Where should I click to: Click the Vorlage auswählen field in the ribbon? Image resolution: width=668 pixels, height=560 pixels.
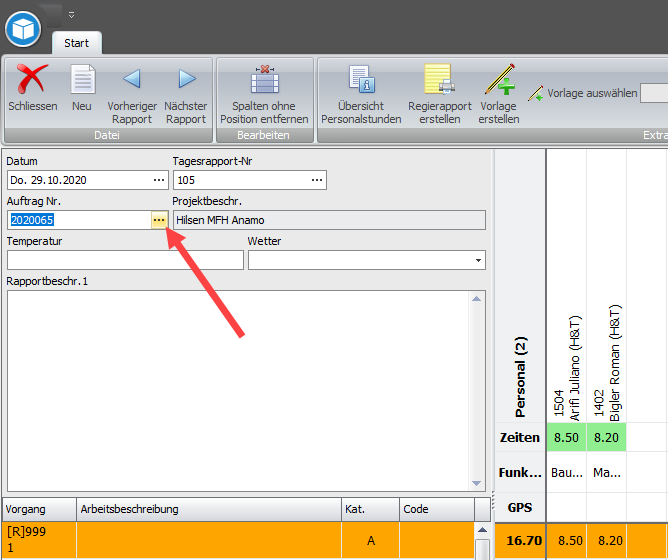coord(654,93)
